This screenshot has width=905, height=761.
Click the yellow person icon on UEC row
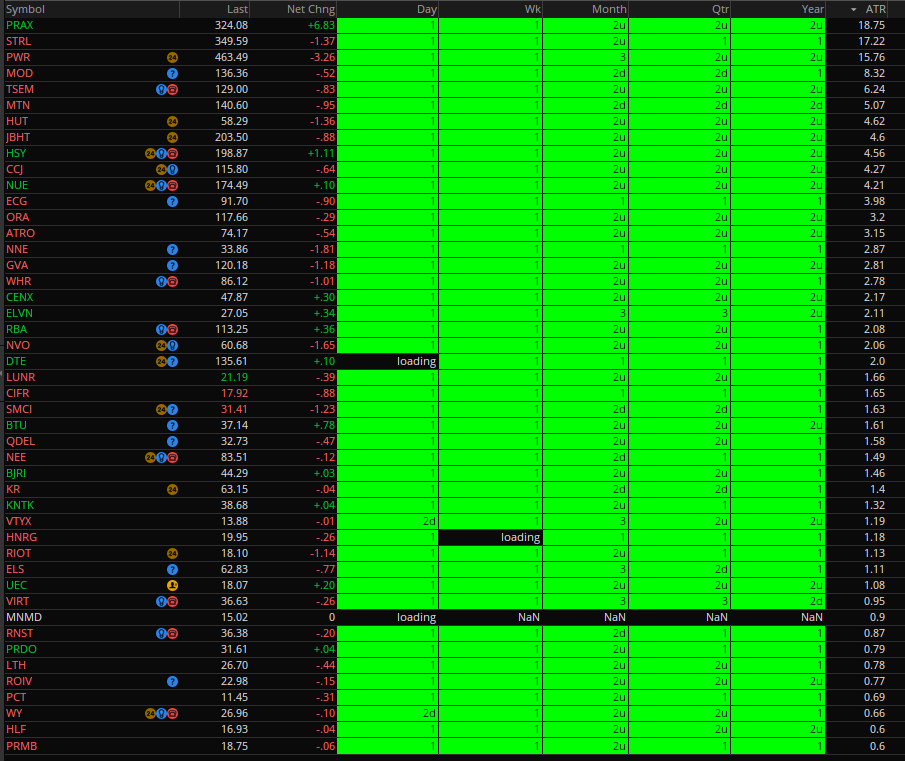(x=172, y=586)
